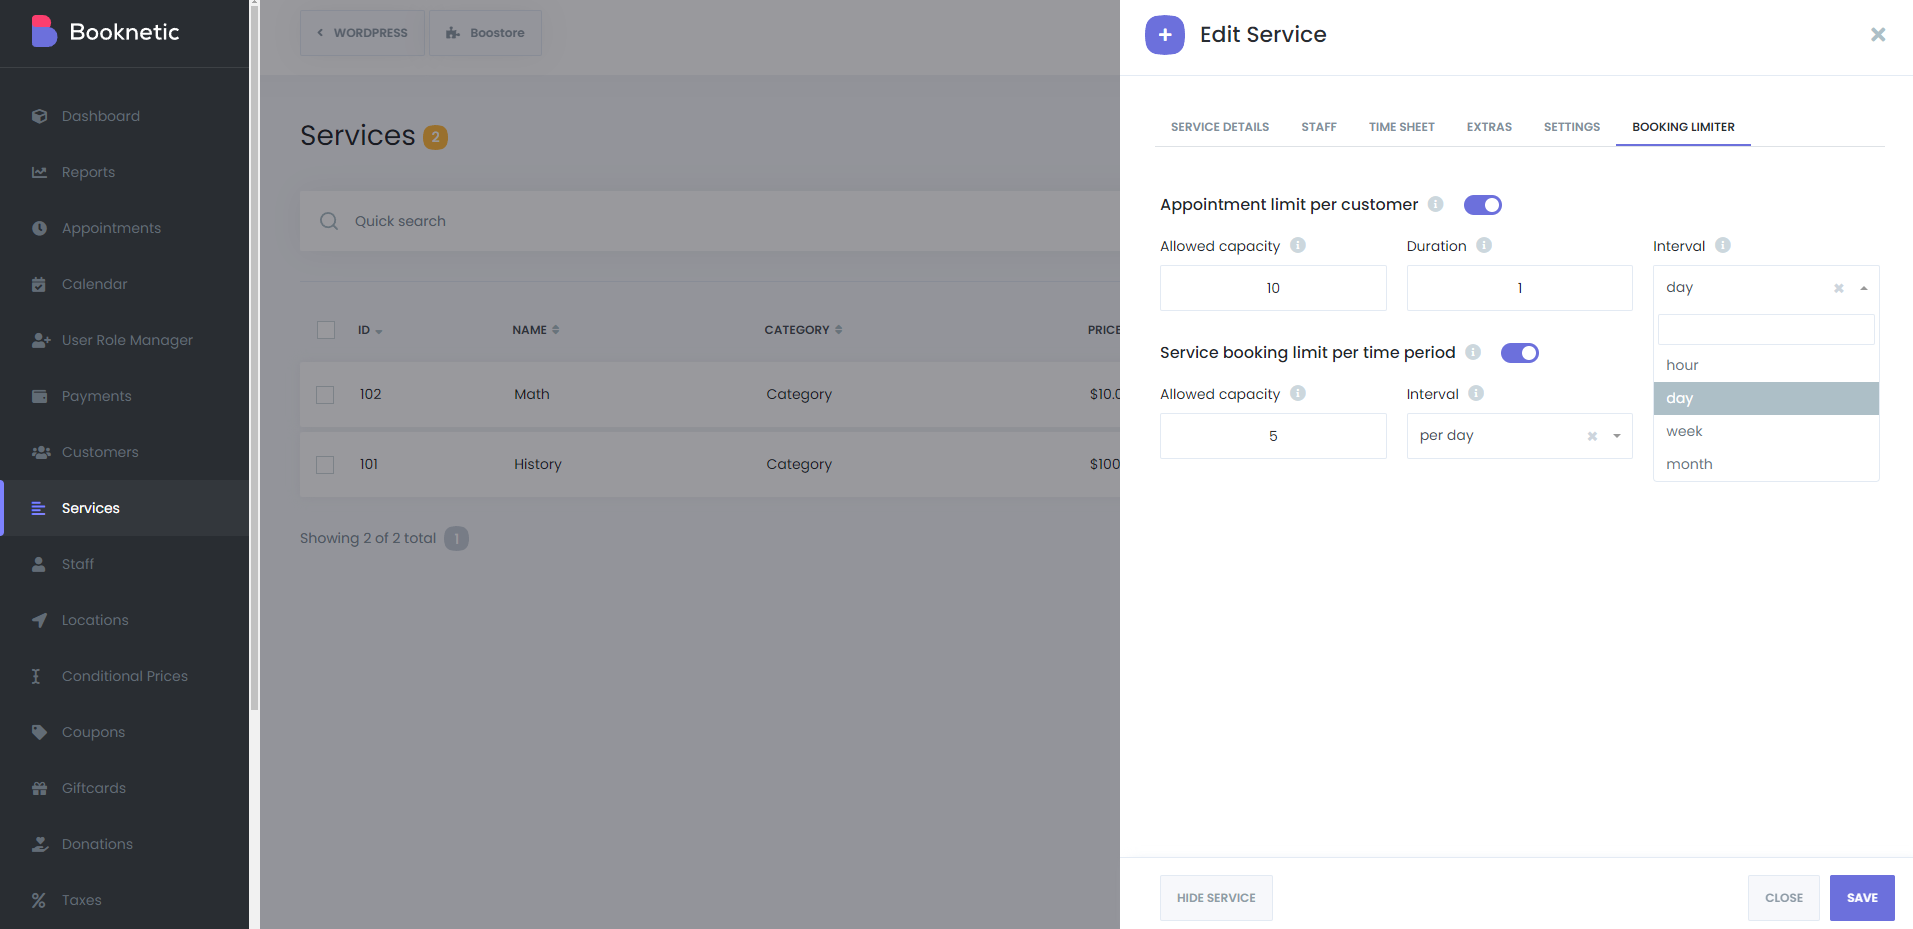The width and height of the screenshot is (1913, 929).
Task: Click the SAVE button
Action: pyautogui.click(x=1861, y=897)
